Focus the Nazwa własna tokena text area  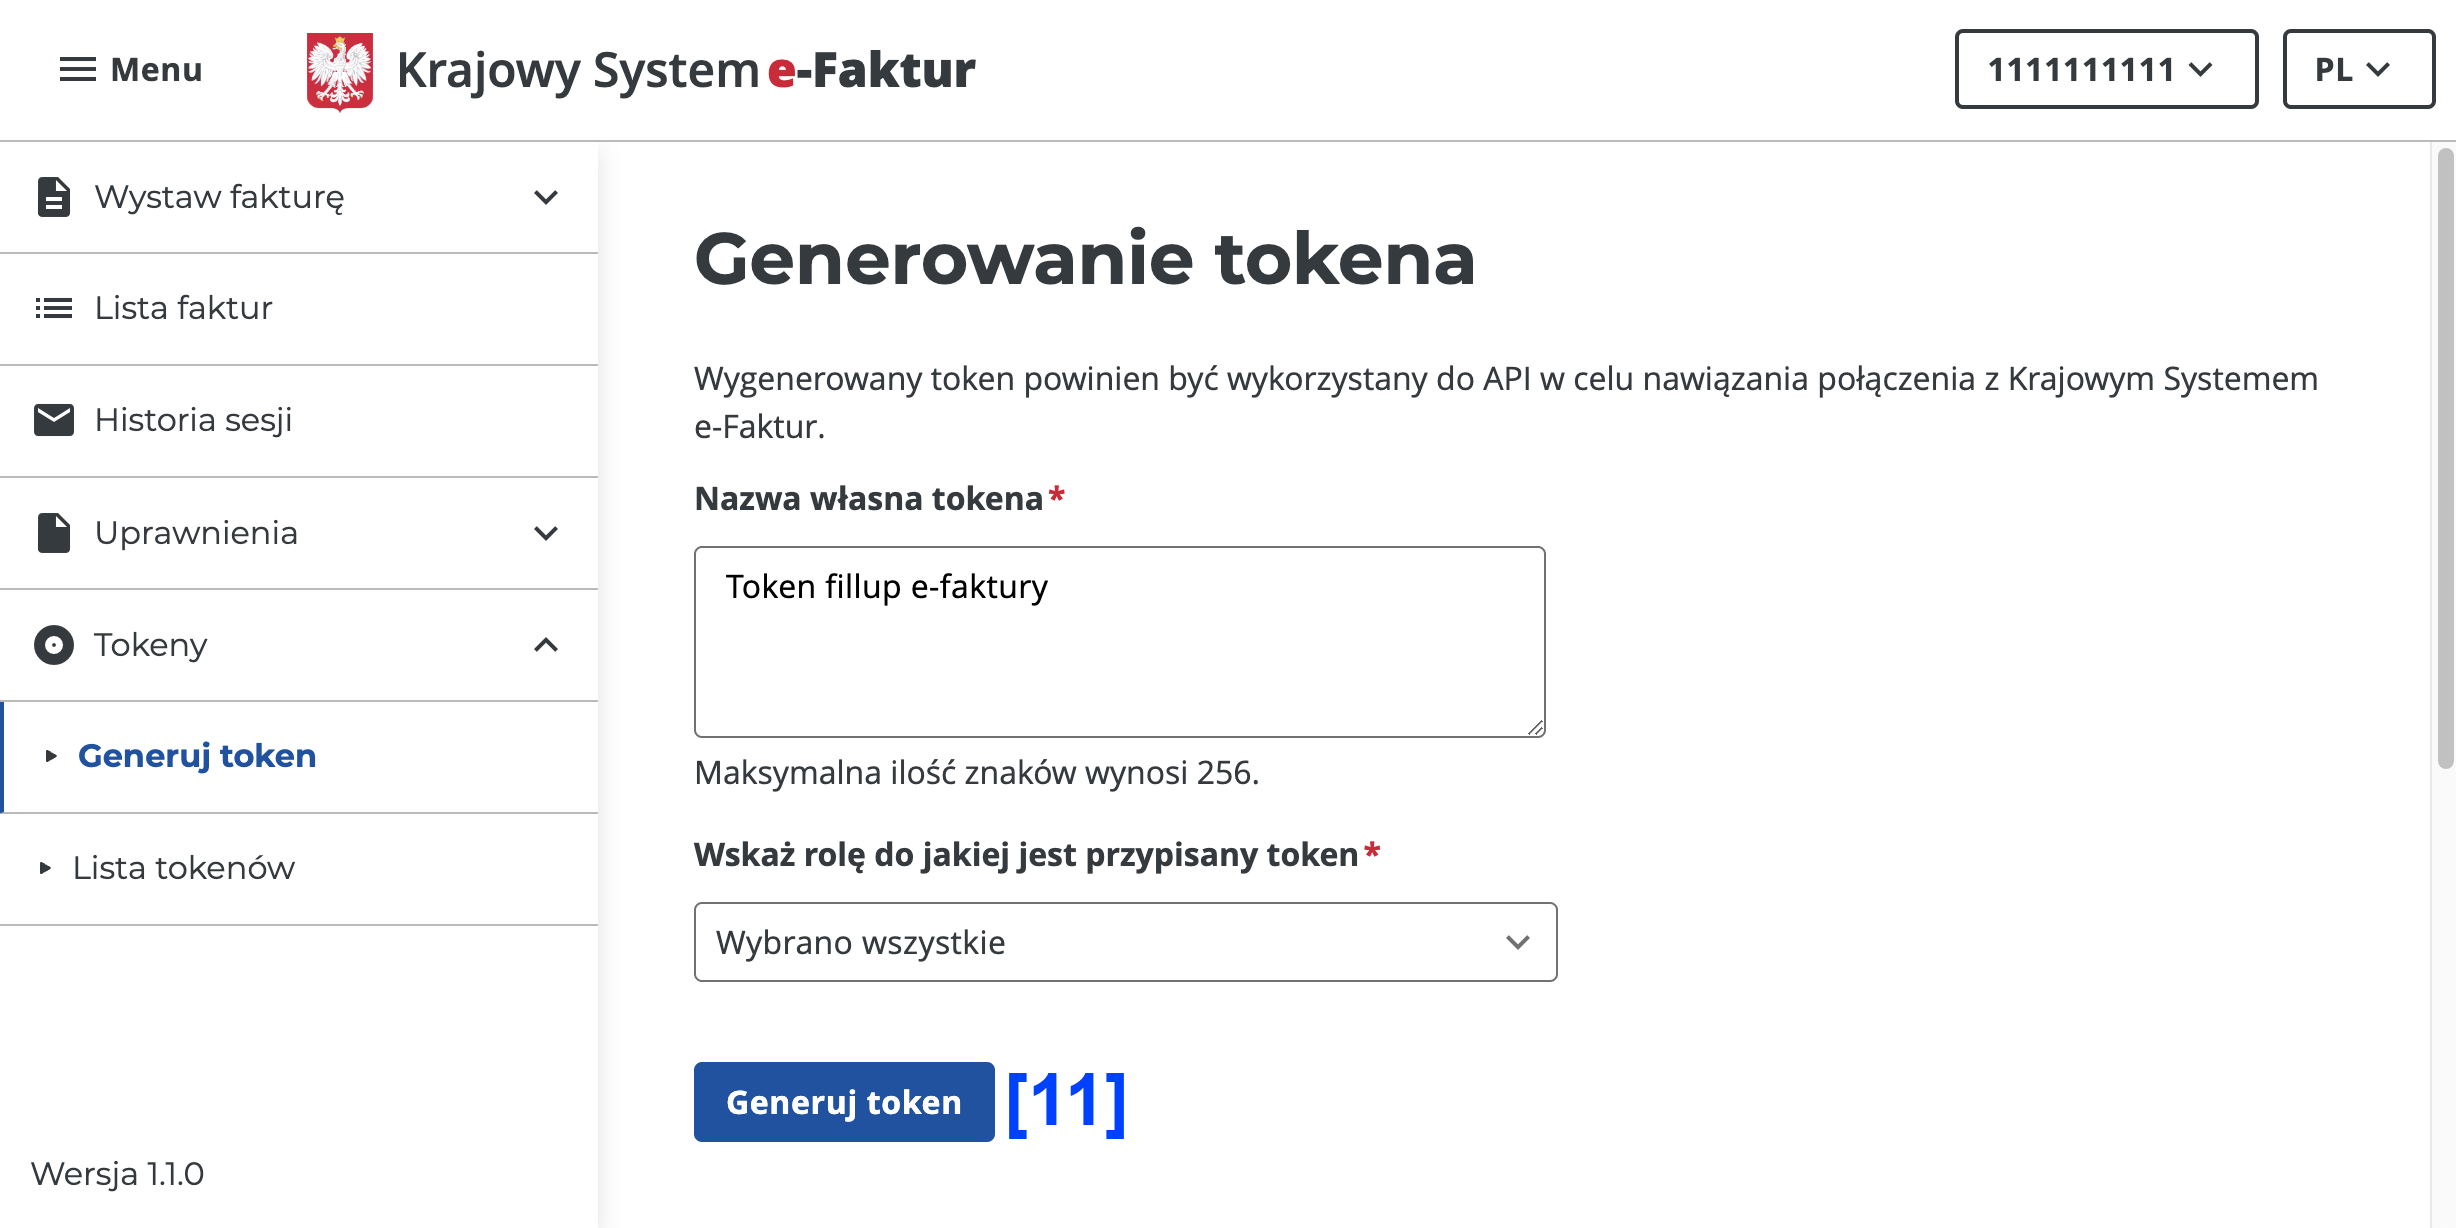coord(1120,642)
